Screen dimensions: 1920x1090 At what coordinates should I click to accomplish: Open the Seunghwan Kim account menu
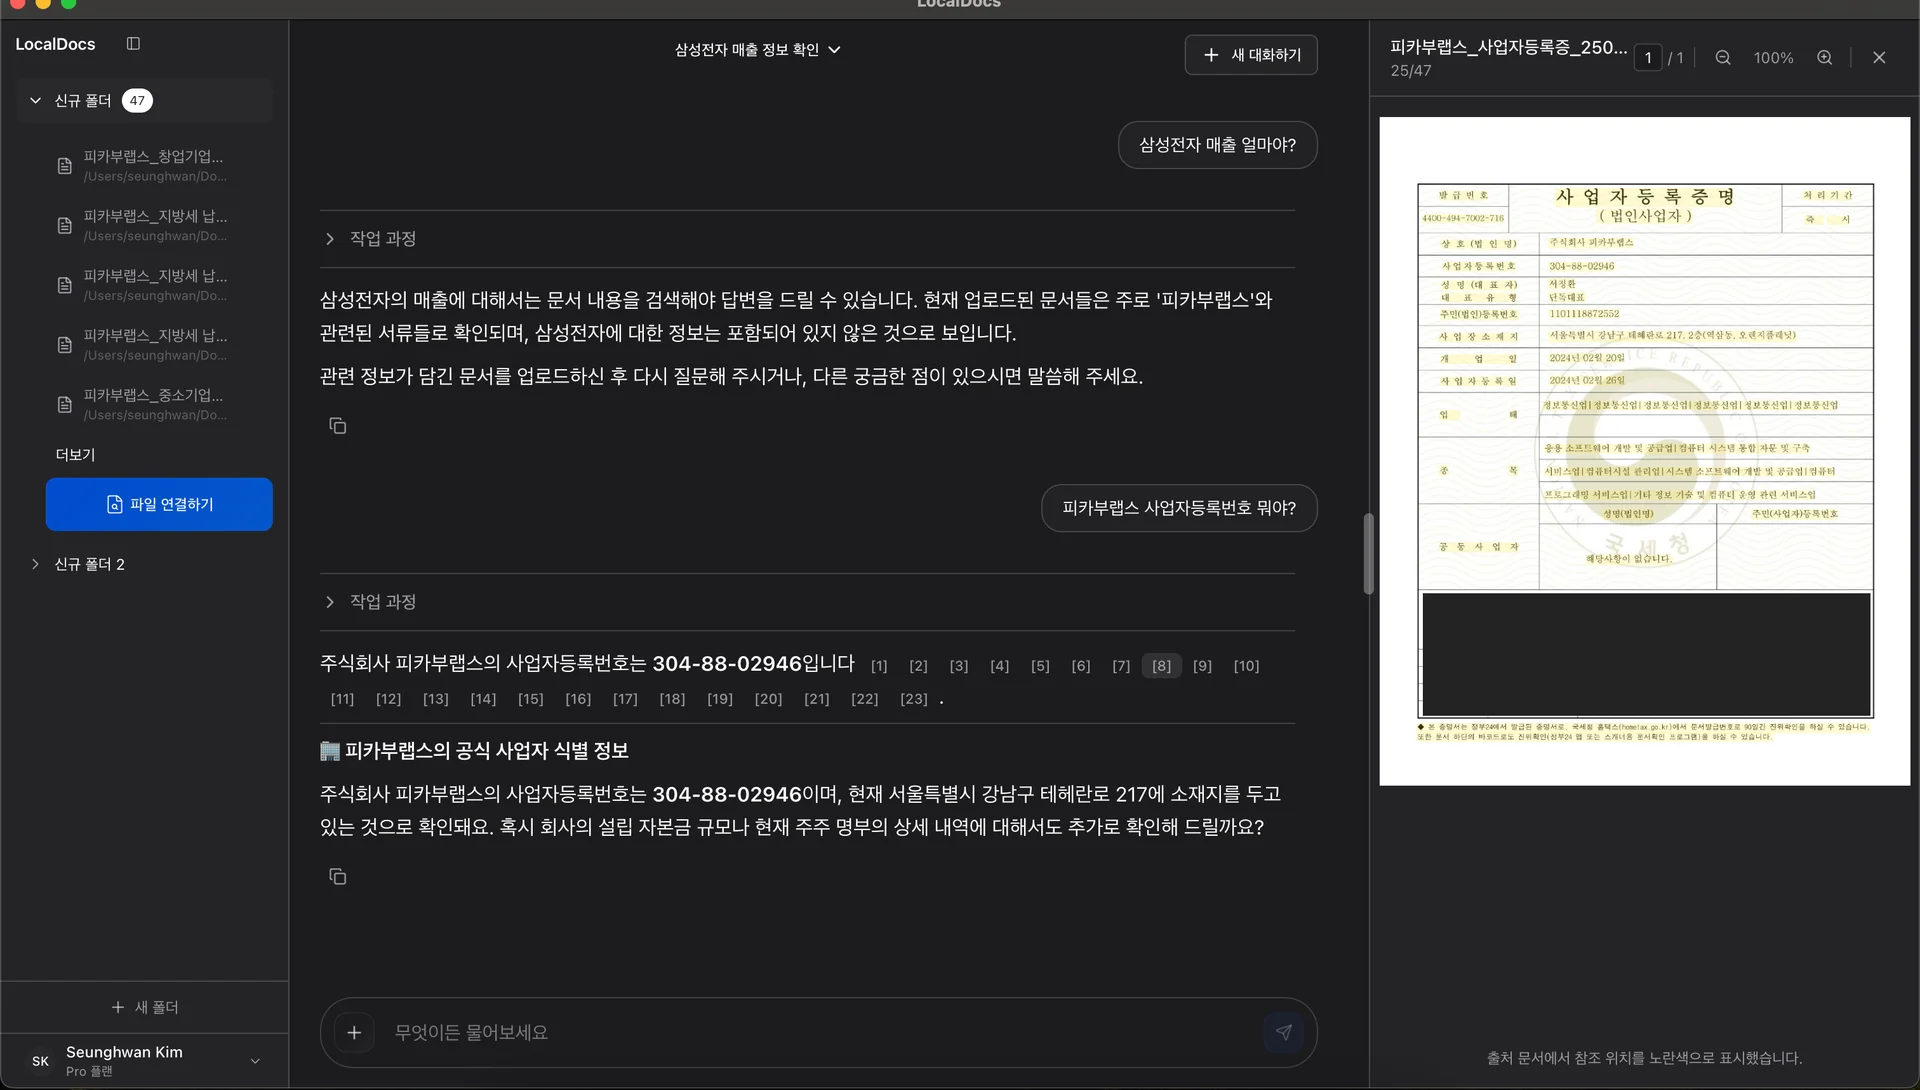click(x=144, y=1060)
